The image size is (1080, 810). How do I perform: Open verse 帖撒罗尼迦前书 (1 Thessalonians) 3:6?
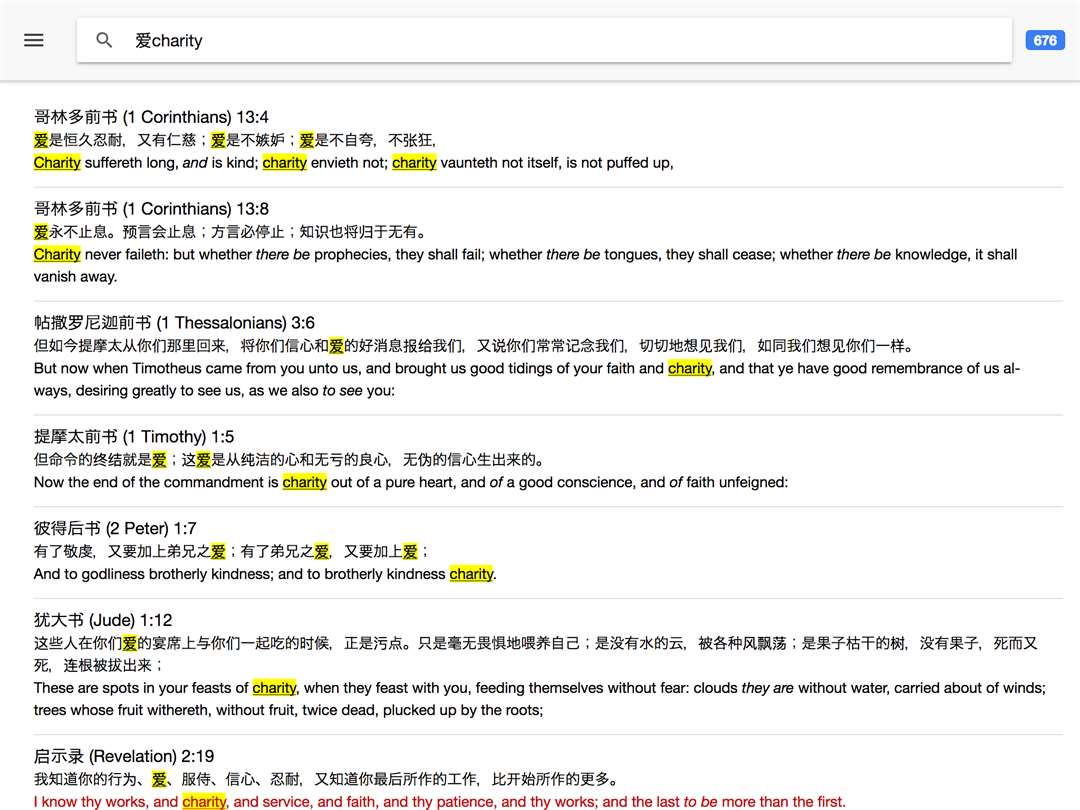pyautogui.click(x=174, y=322)
